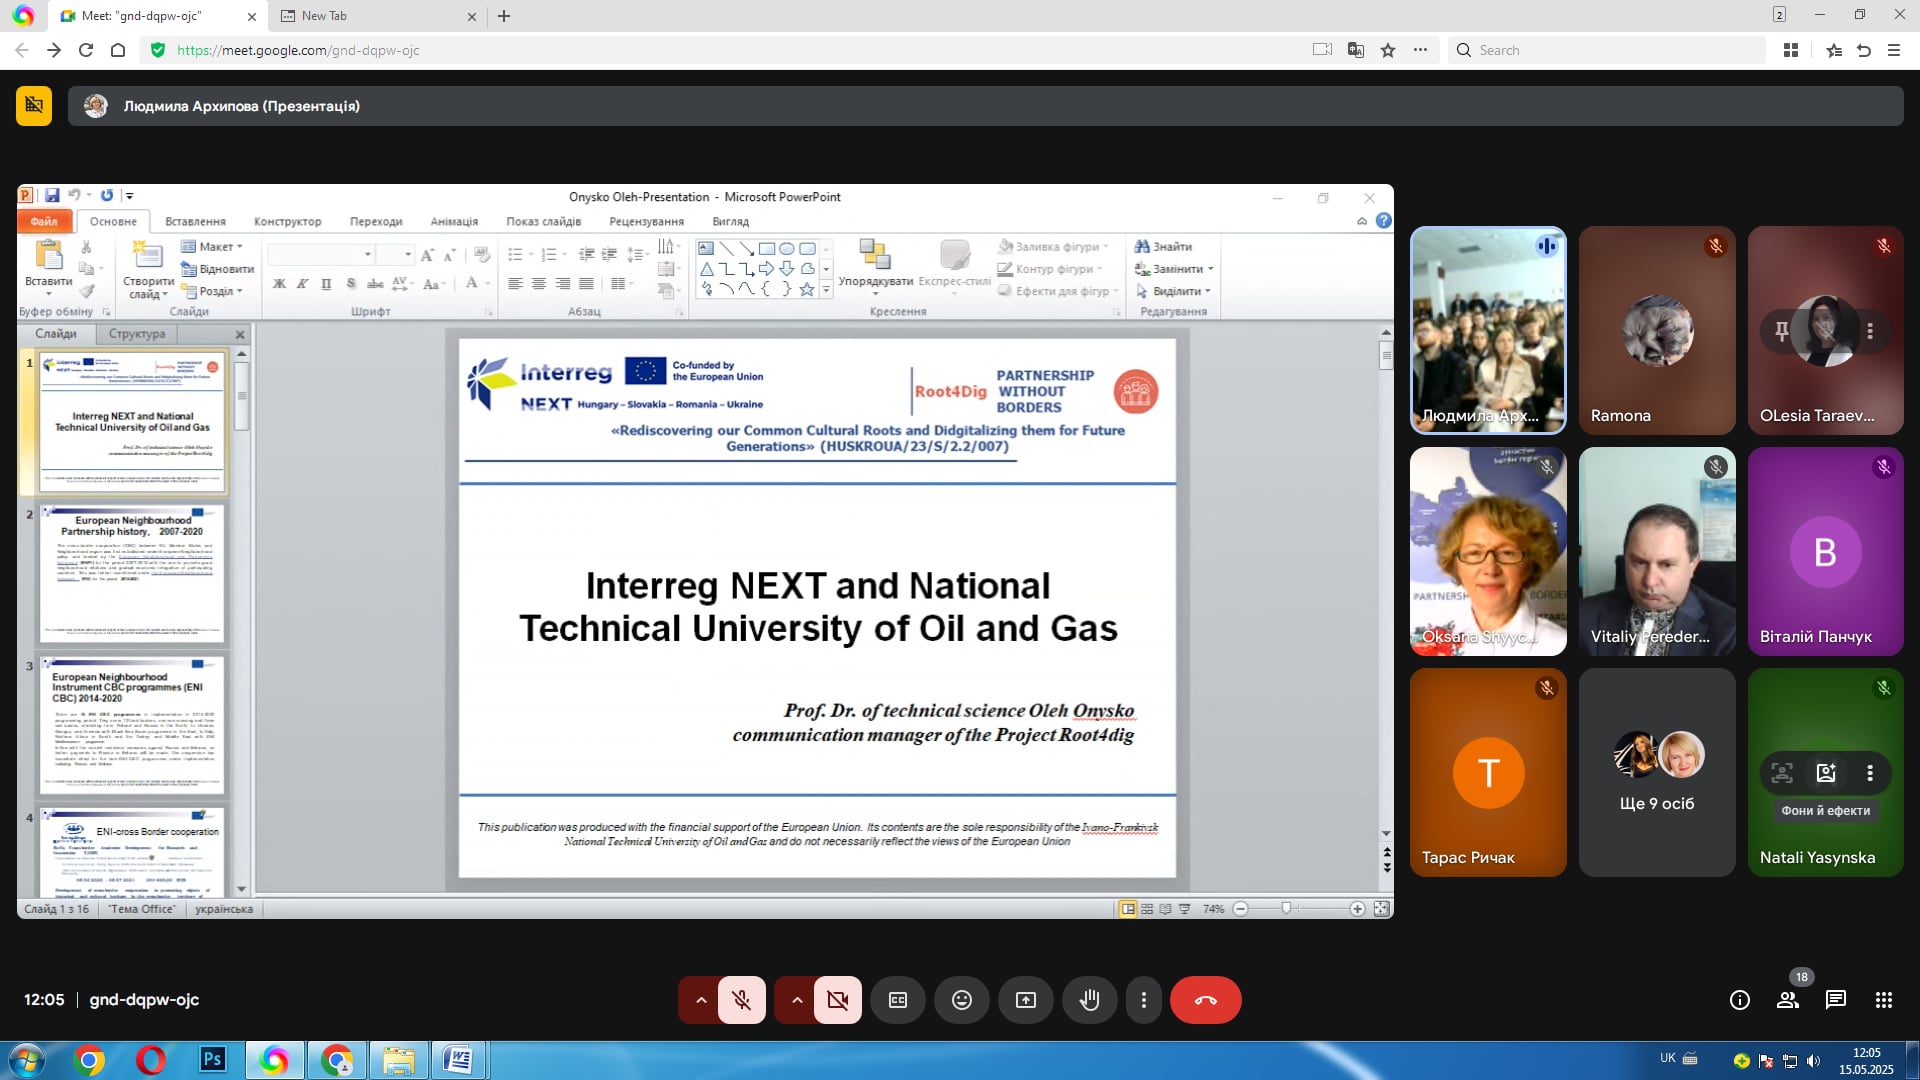
Task: Click Знайти in the editing group
Action: point(1164,246)
